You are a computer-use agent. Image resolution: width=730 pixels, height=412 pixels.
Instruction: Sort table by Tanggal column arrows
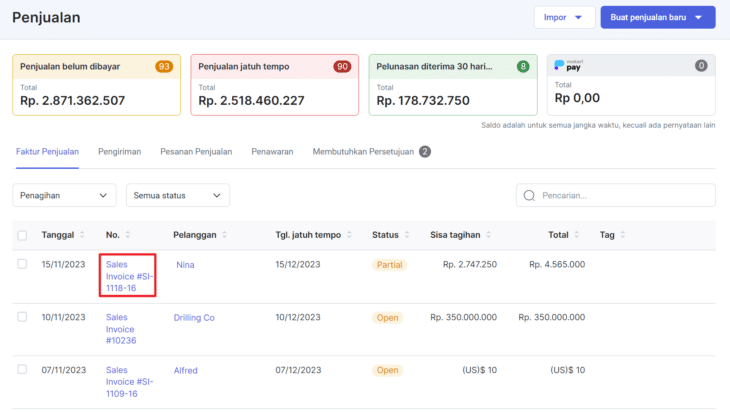tap(84, 235)
